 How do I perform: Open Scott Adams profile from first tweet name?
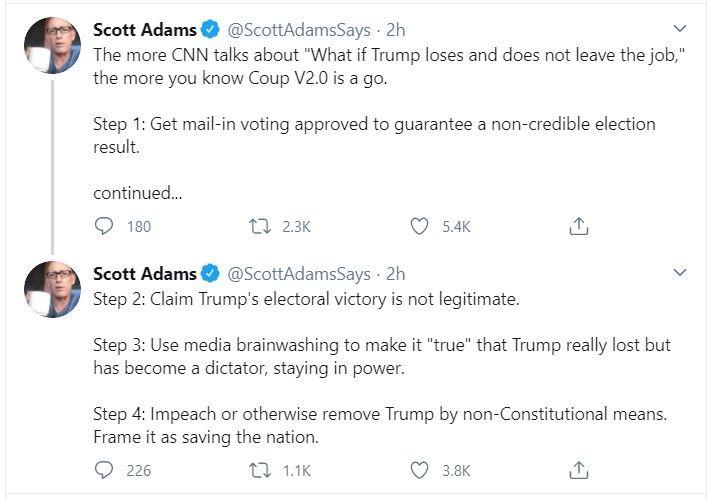pos(145,30)
